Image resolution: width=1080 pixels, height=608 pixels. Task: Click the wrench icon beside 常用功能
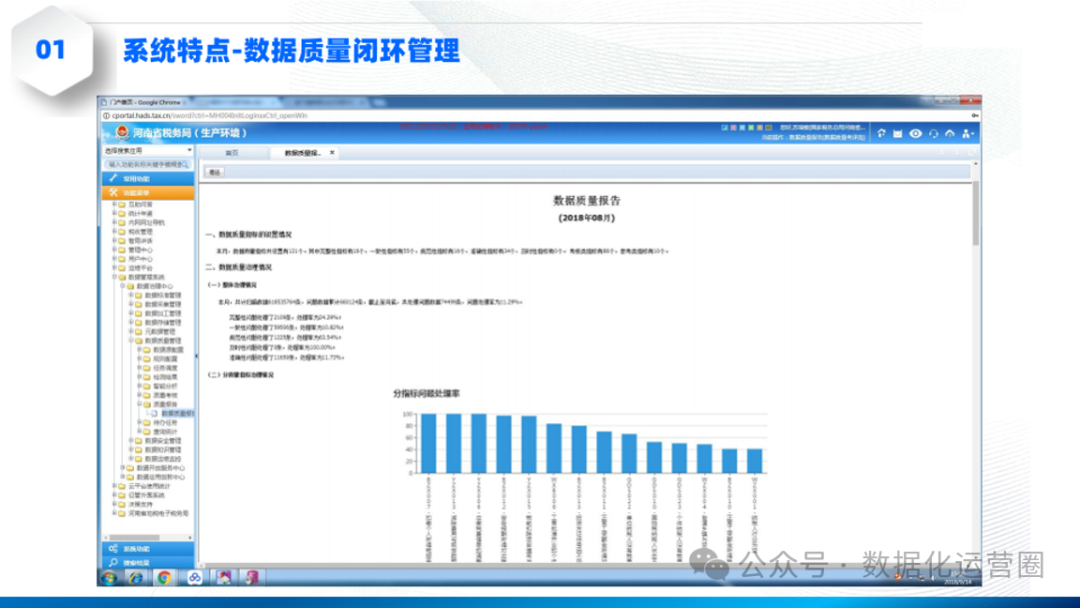pos(114,178)
